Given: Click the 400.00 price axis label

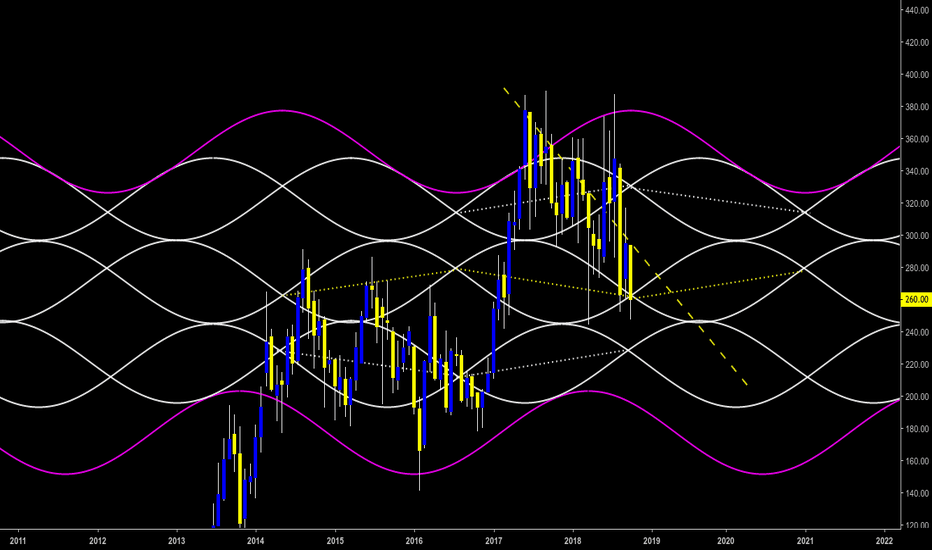Looking at the screenshot, I should pyautogui.click(x=917, y=74).
